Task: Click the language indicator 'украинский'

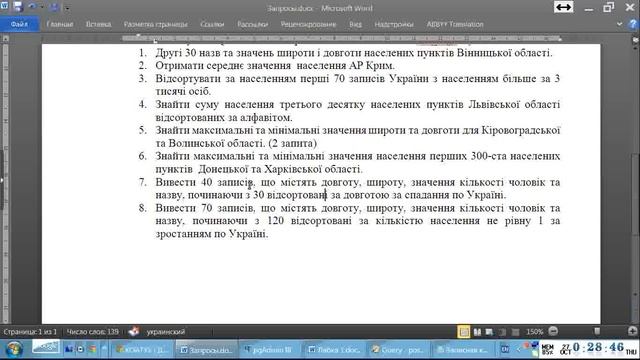Action: point(166,332)
